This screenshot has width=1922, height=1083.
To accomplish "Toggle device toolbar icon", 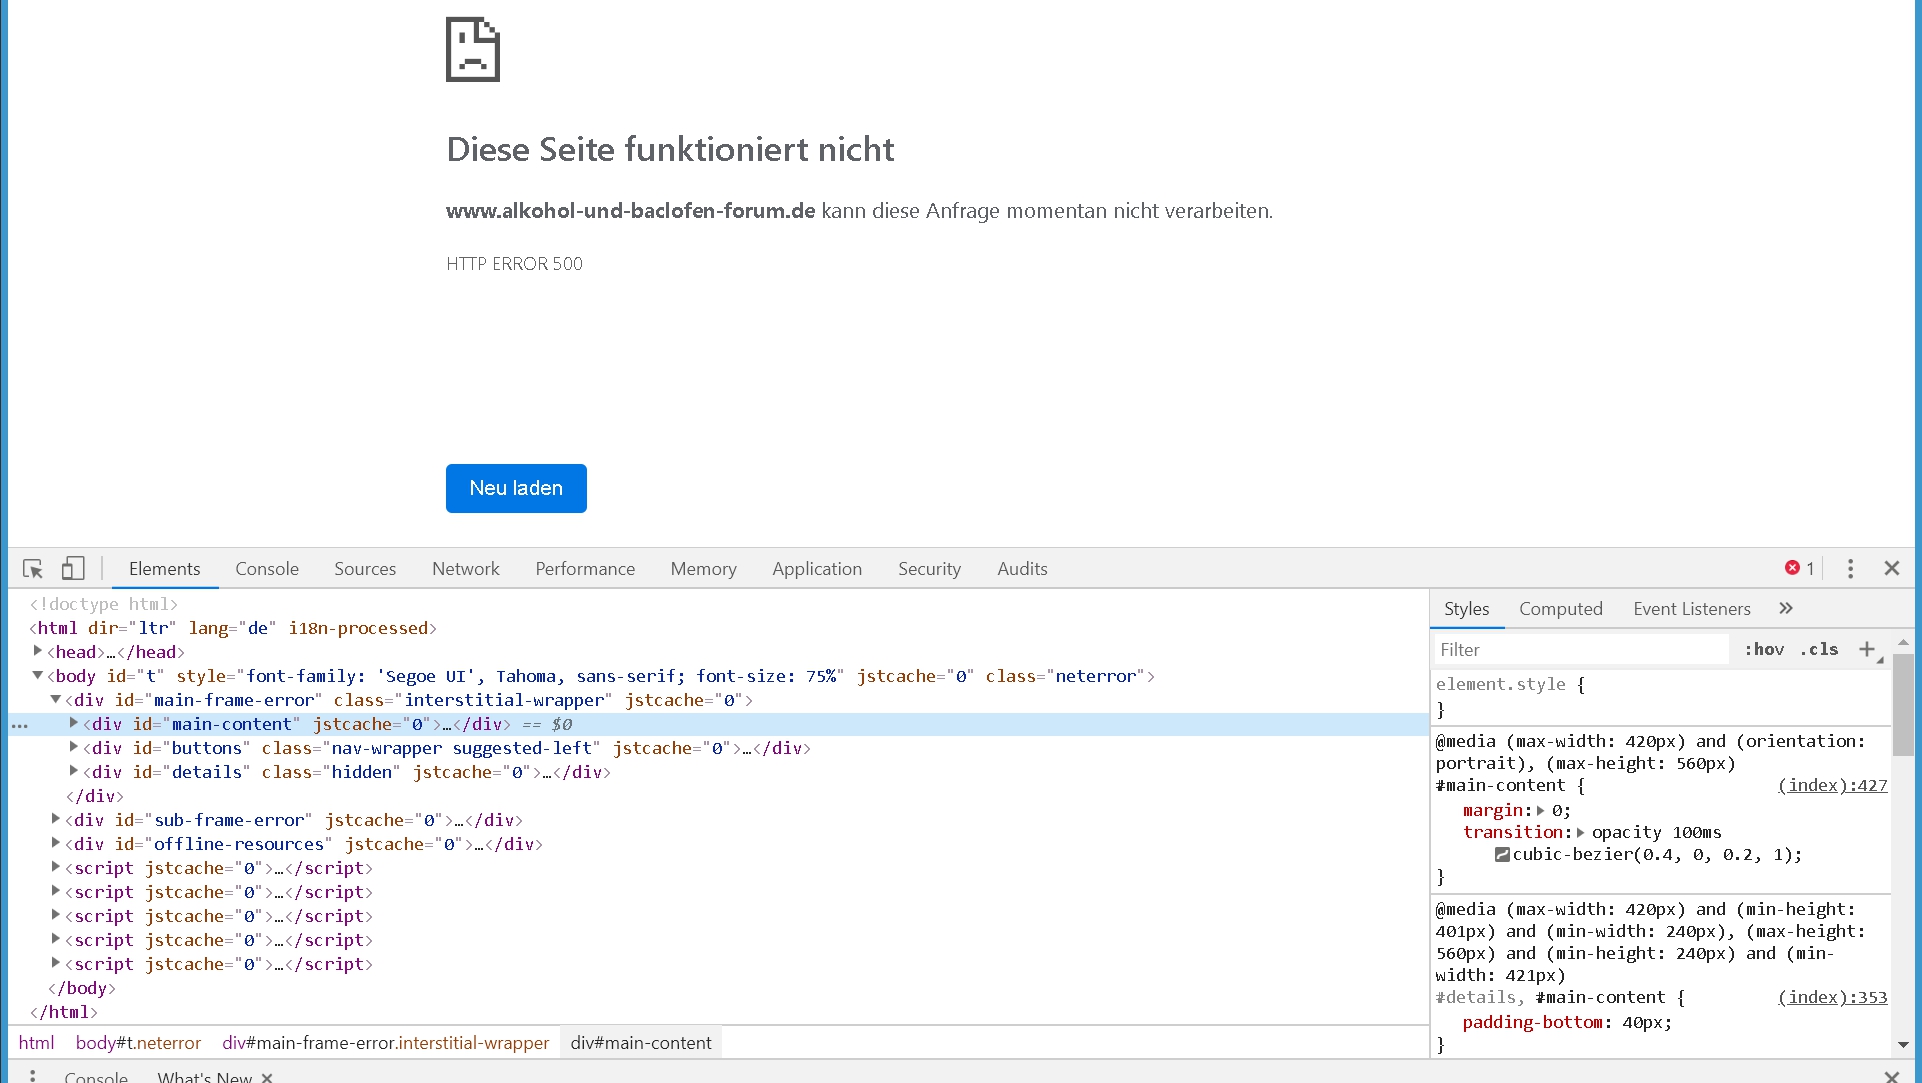I will pos(73,569).
